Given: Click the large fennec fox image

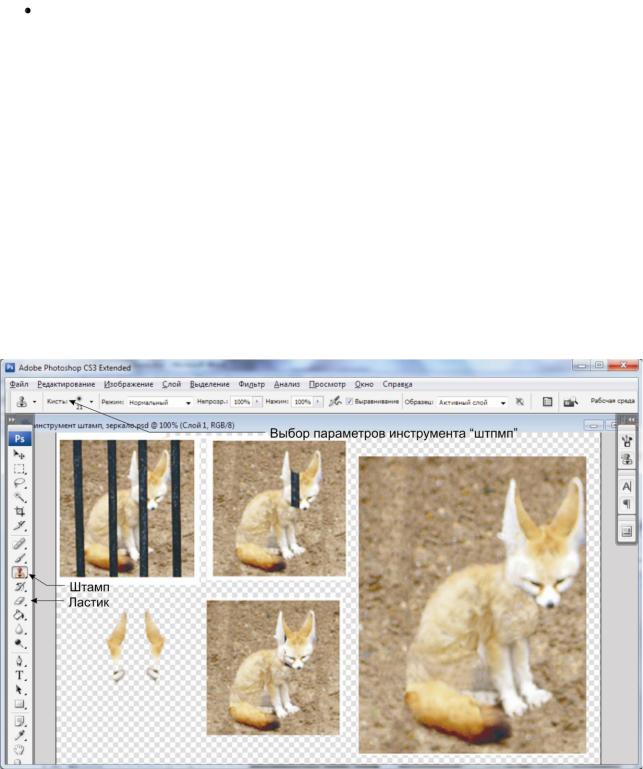Looking at the screenshot, I should 472,605.
